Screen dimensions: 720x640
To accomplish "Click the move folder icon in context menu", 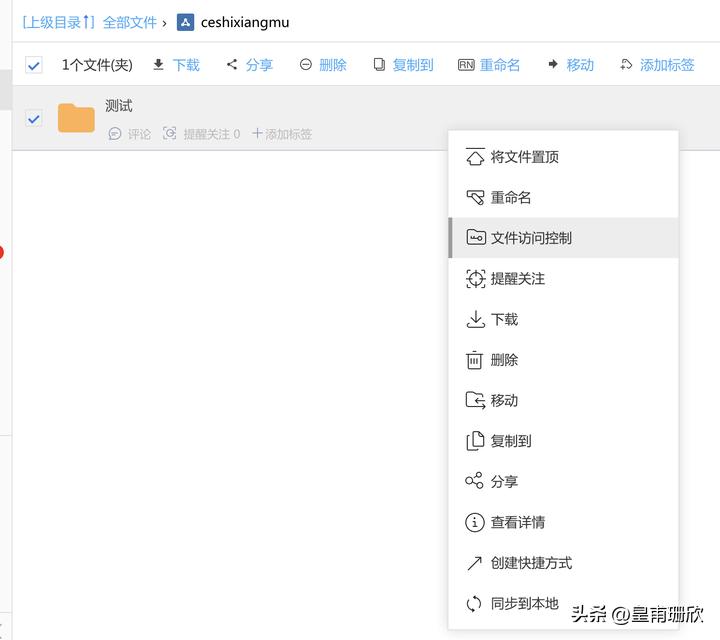I will 475,400.
